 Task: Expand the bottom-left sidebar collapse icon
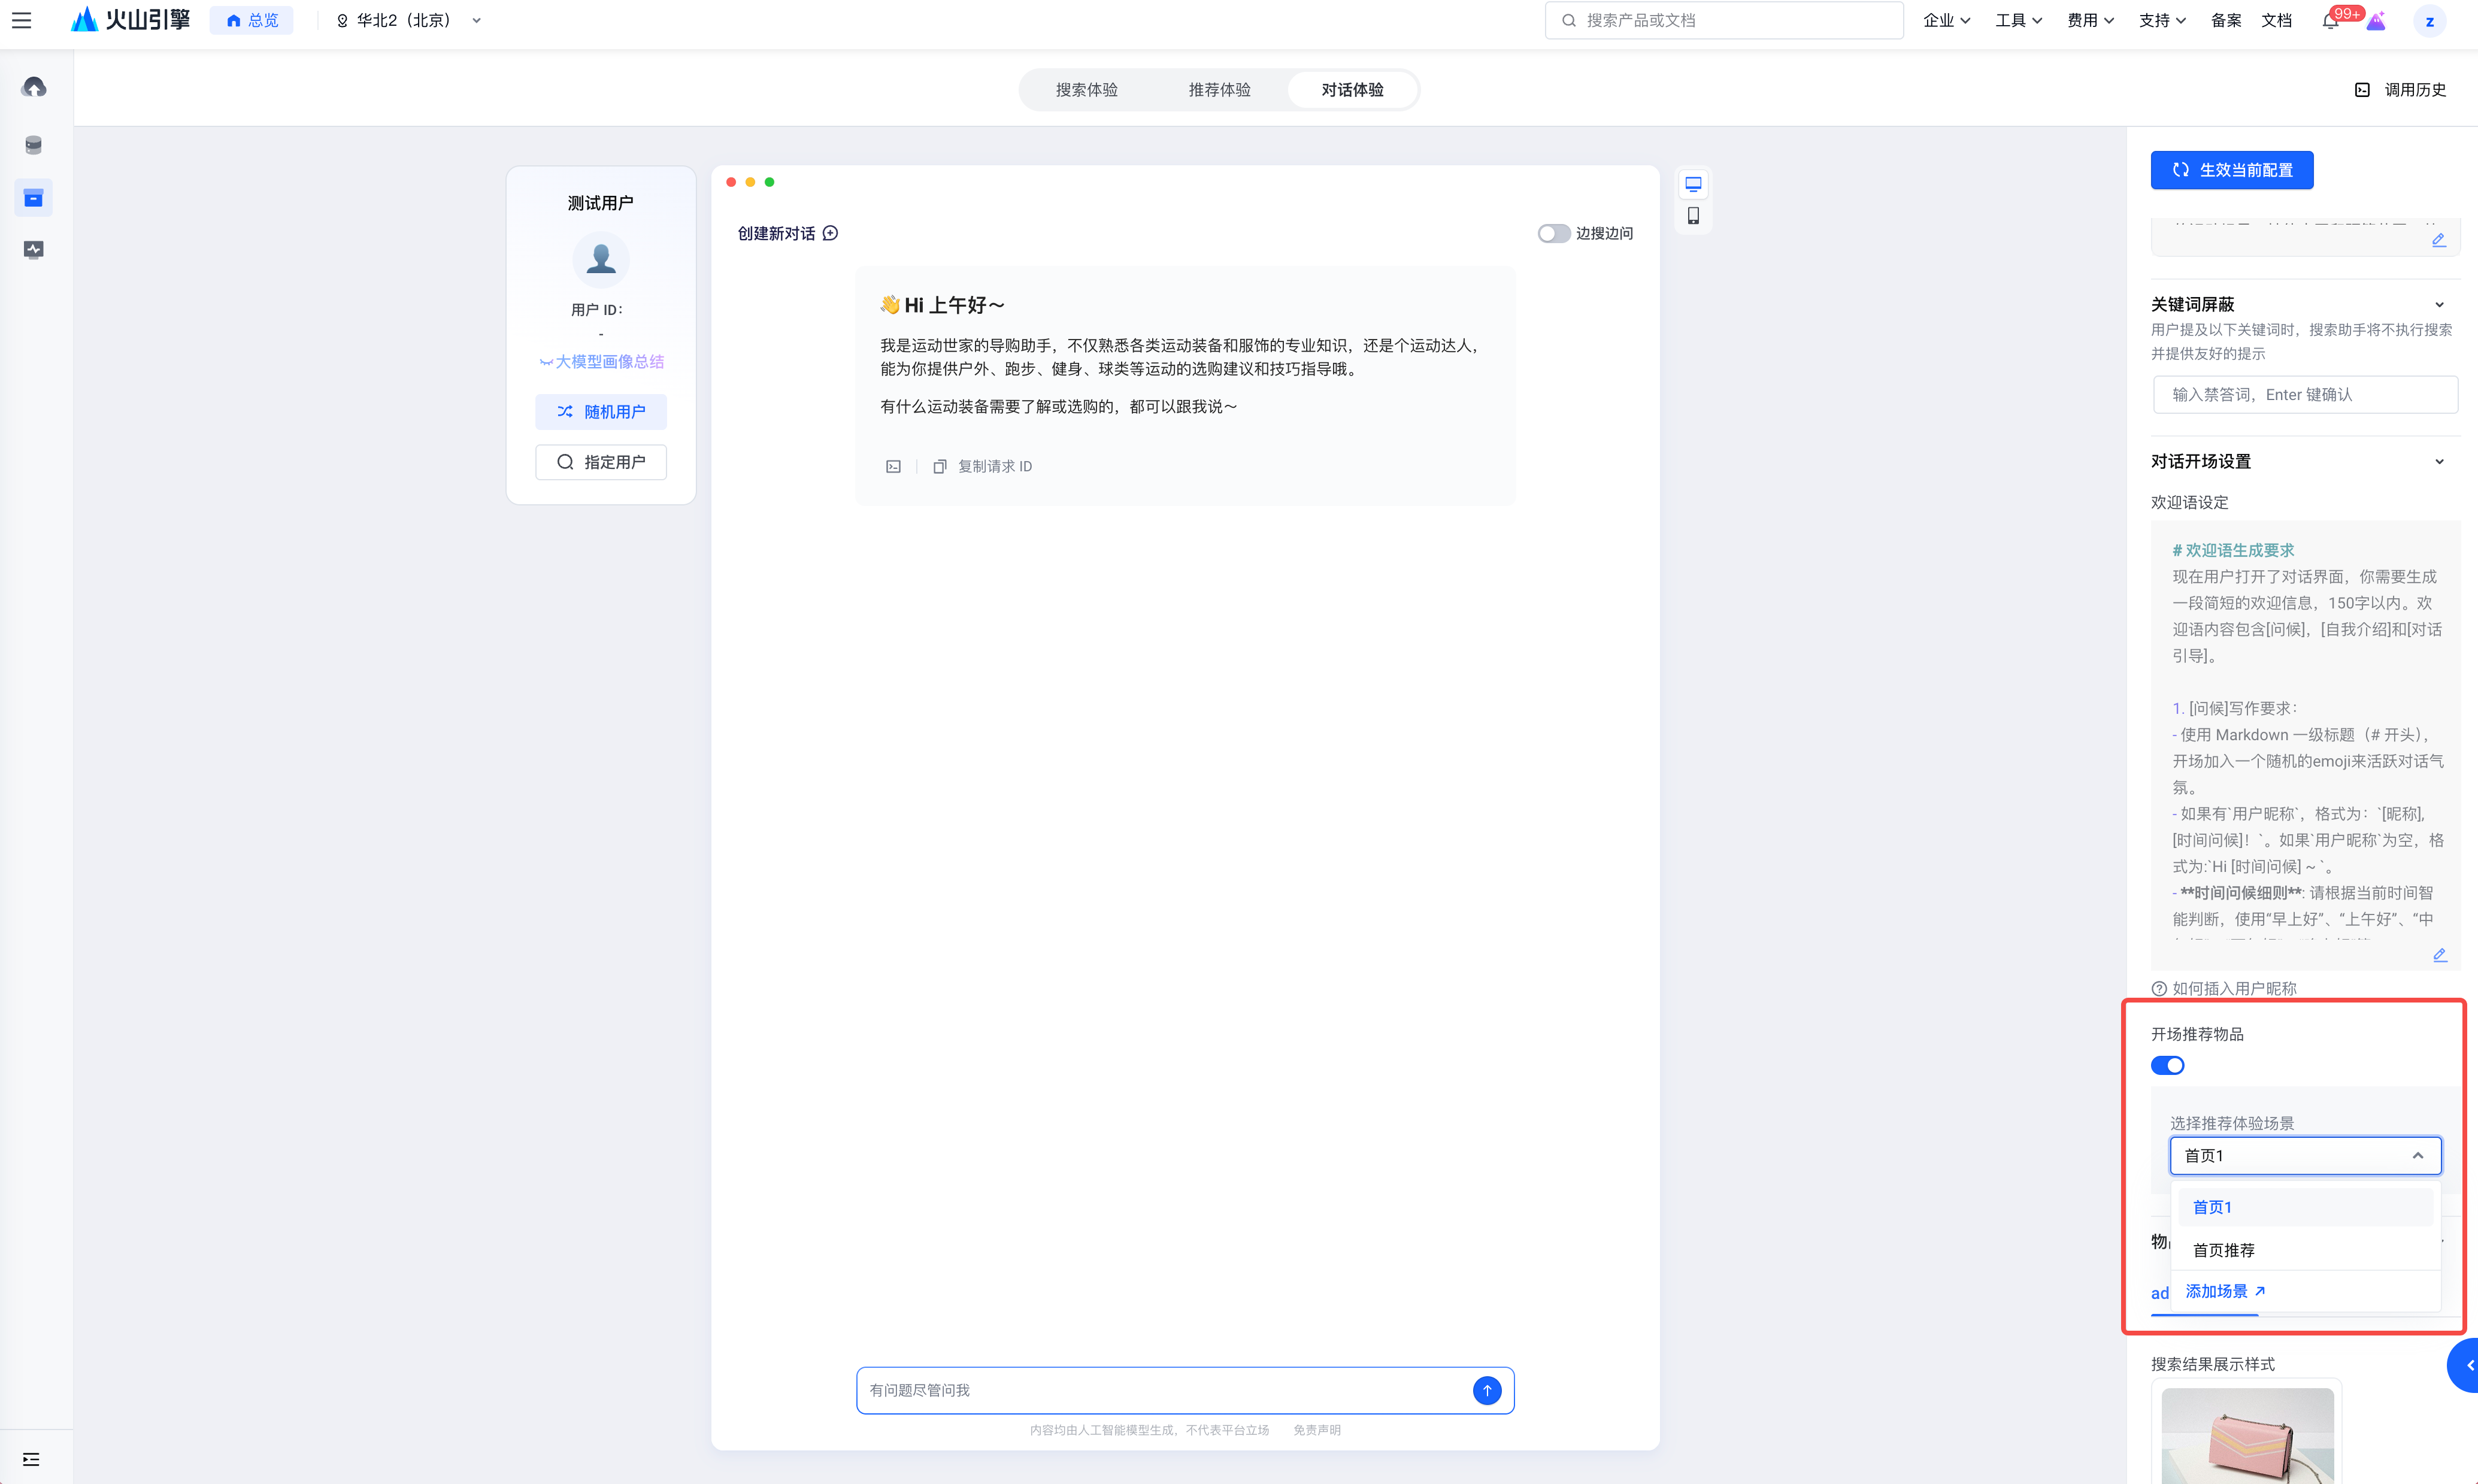(x=31, y=1459)
